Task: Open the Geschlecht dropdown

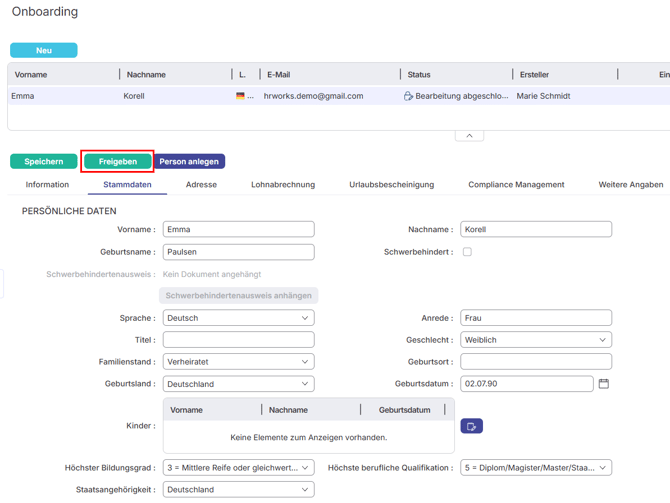Action: pyautogui.click(x=536, y=340)
